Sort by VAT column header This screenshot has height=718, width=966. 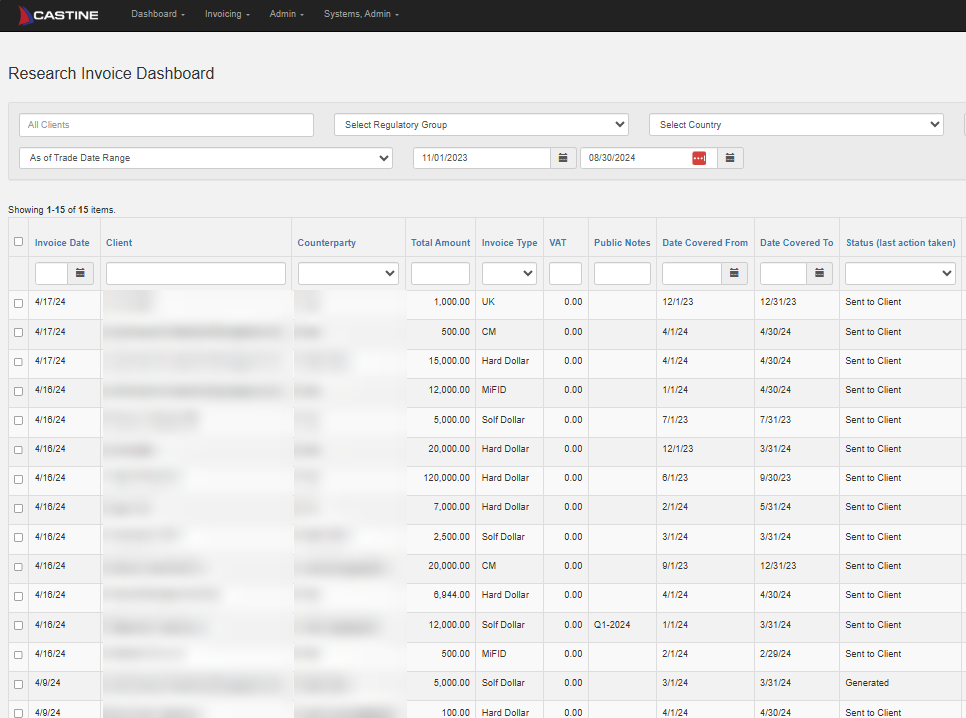[558, 243]
